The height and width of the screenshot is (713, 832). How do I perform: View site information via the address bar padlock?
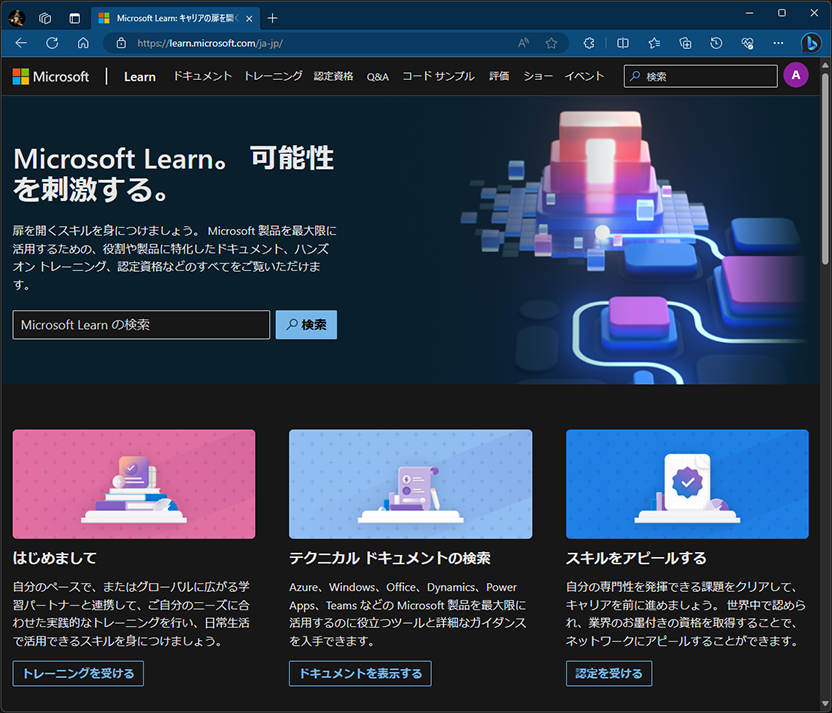pos(119,43)
